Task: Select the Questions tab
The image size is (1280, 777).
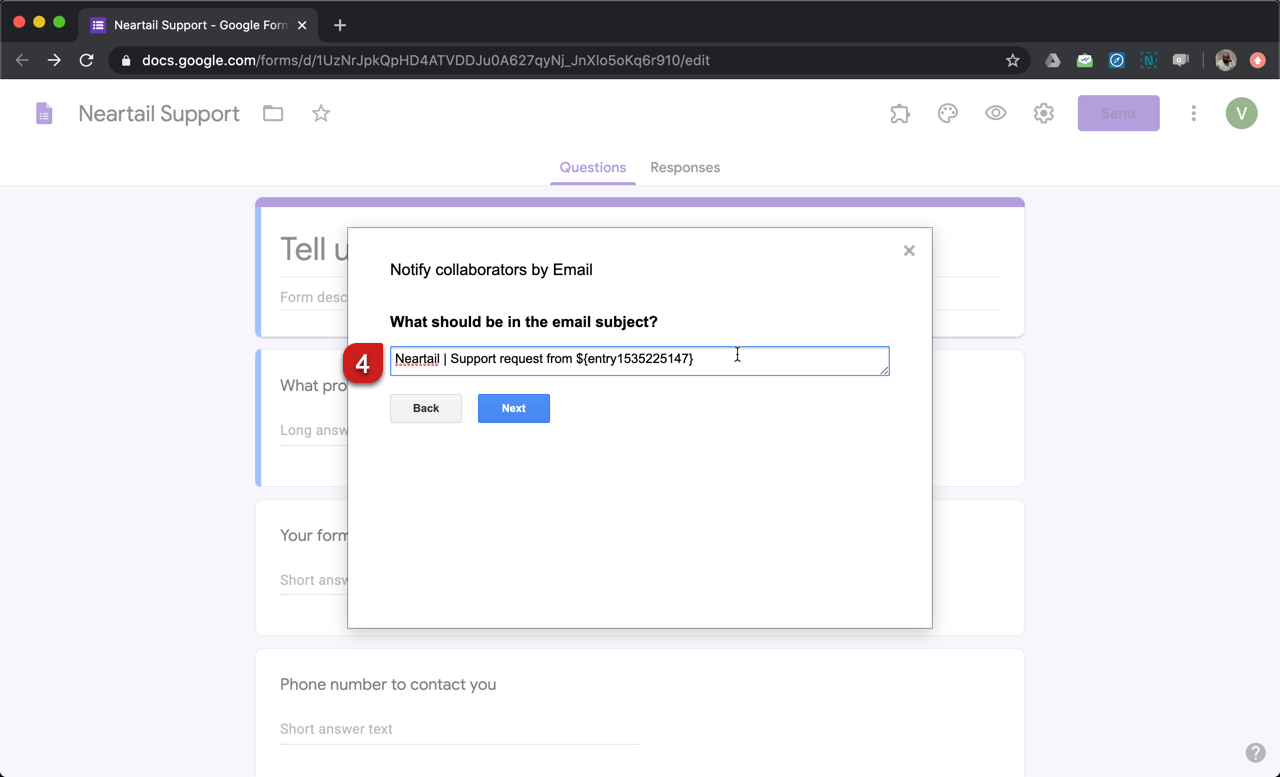Action: (x=592, y=167)
